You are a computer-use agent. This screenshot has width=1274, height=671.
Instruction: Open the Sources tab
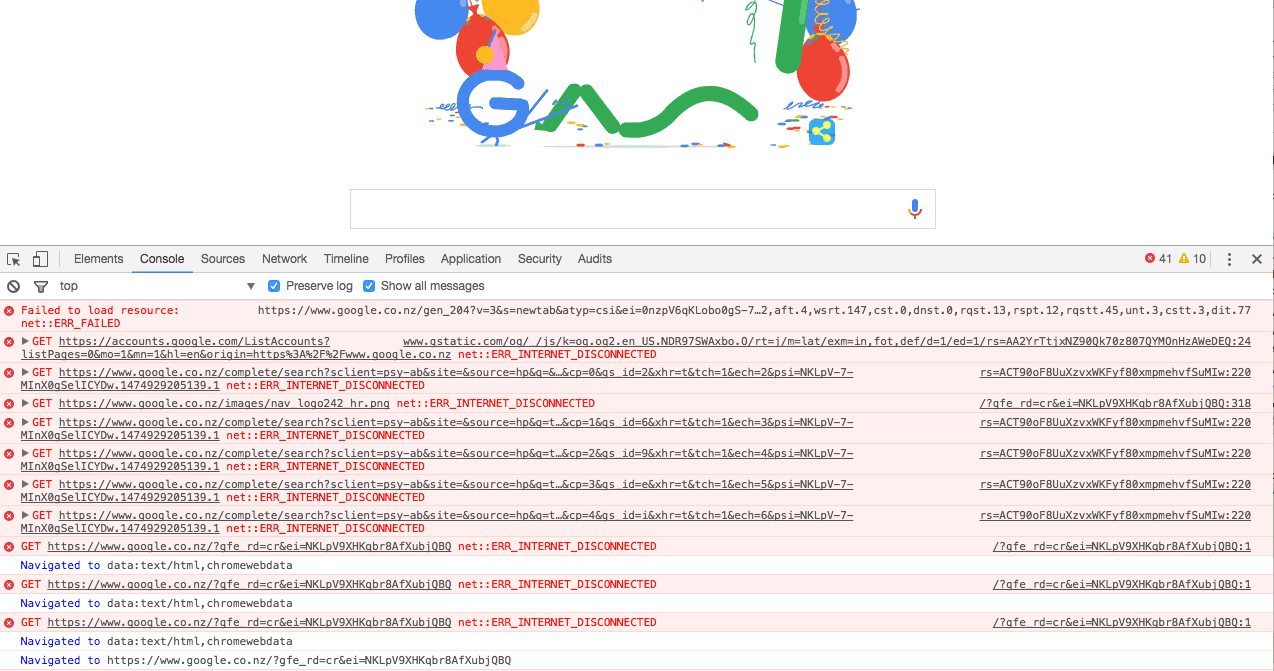pos(223,259)
